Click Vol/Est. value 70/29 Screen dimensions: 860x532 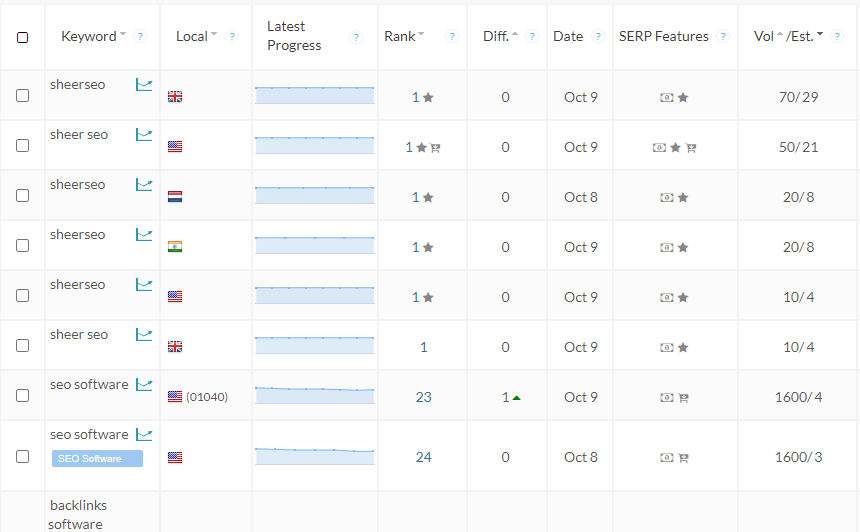pos(799,97)
